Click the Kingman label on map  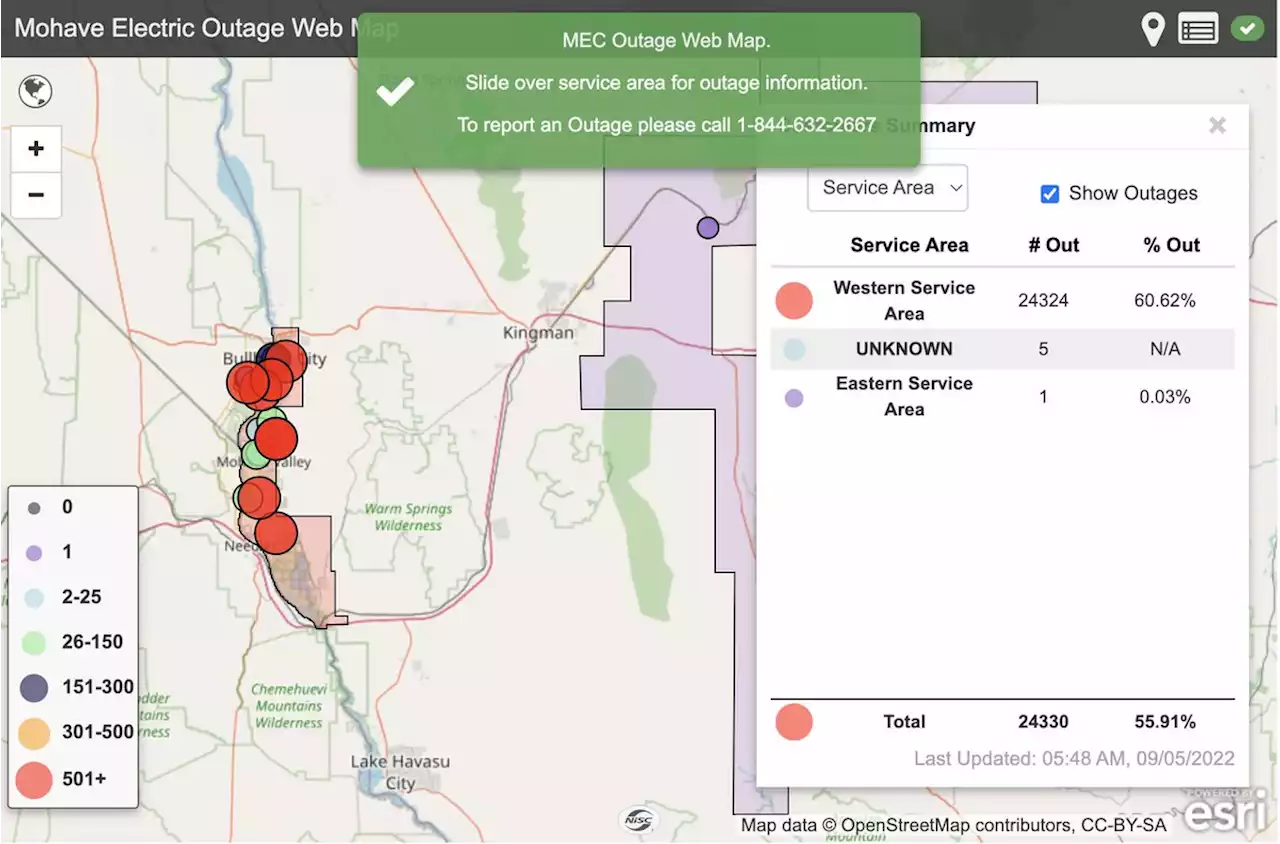[538, 332]
